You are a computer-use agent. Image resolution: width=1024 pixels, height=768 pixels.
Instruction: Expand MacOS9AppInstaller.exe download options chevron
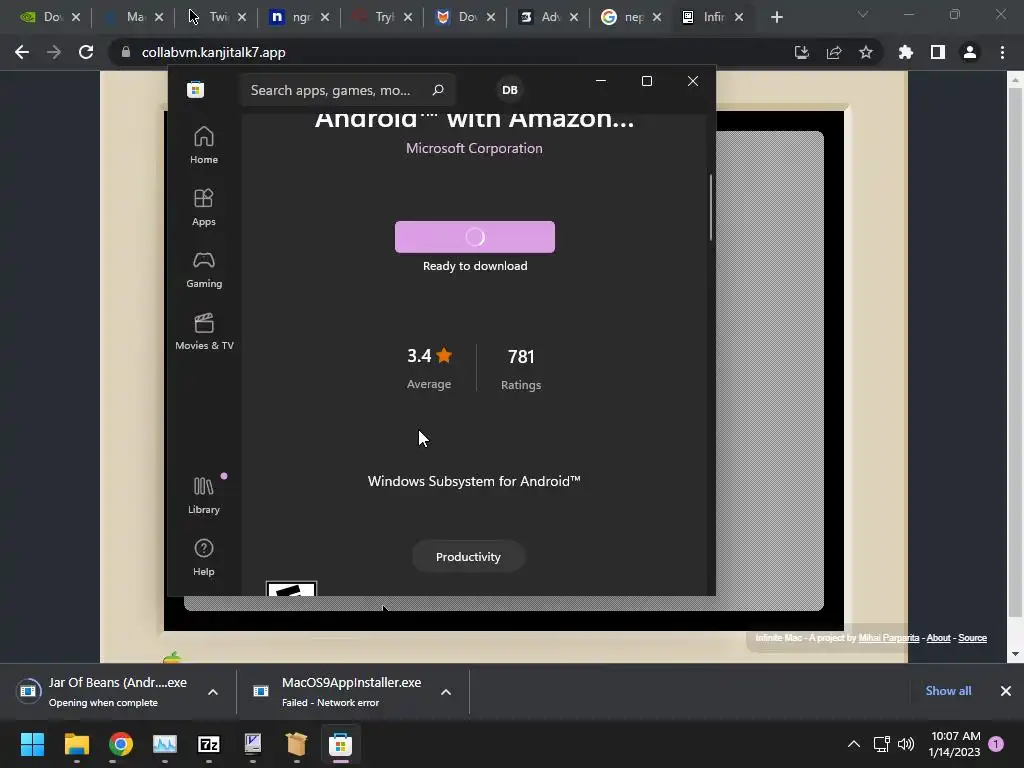446,692
